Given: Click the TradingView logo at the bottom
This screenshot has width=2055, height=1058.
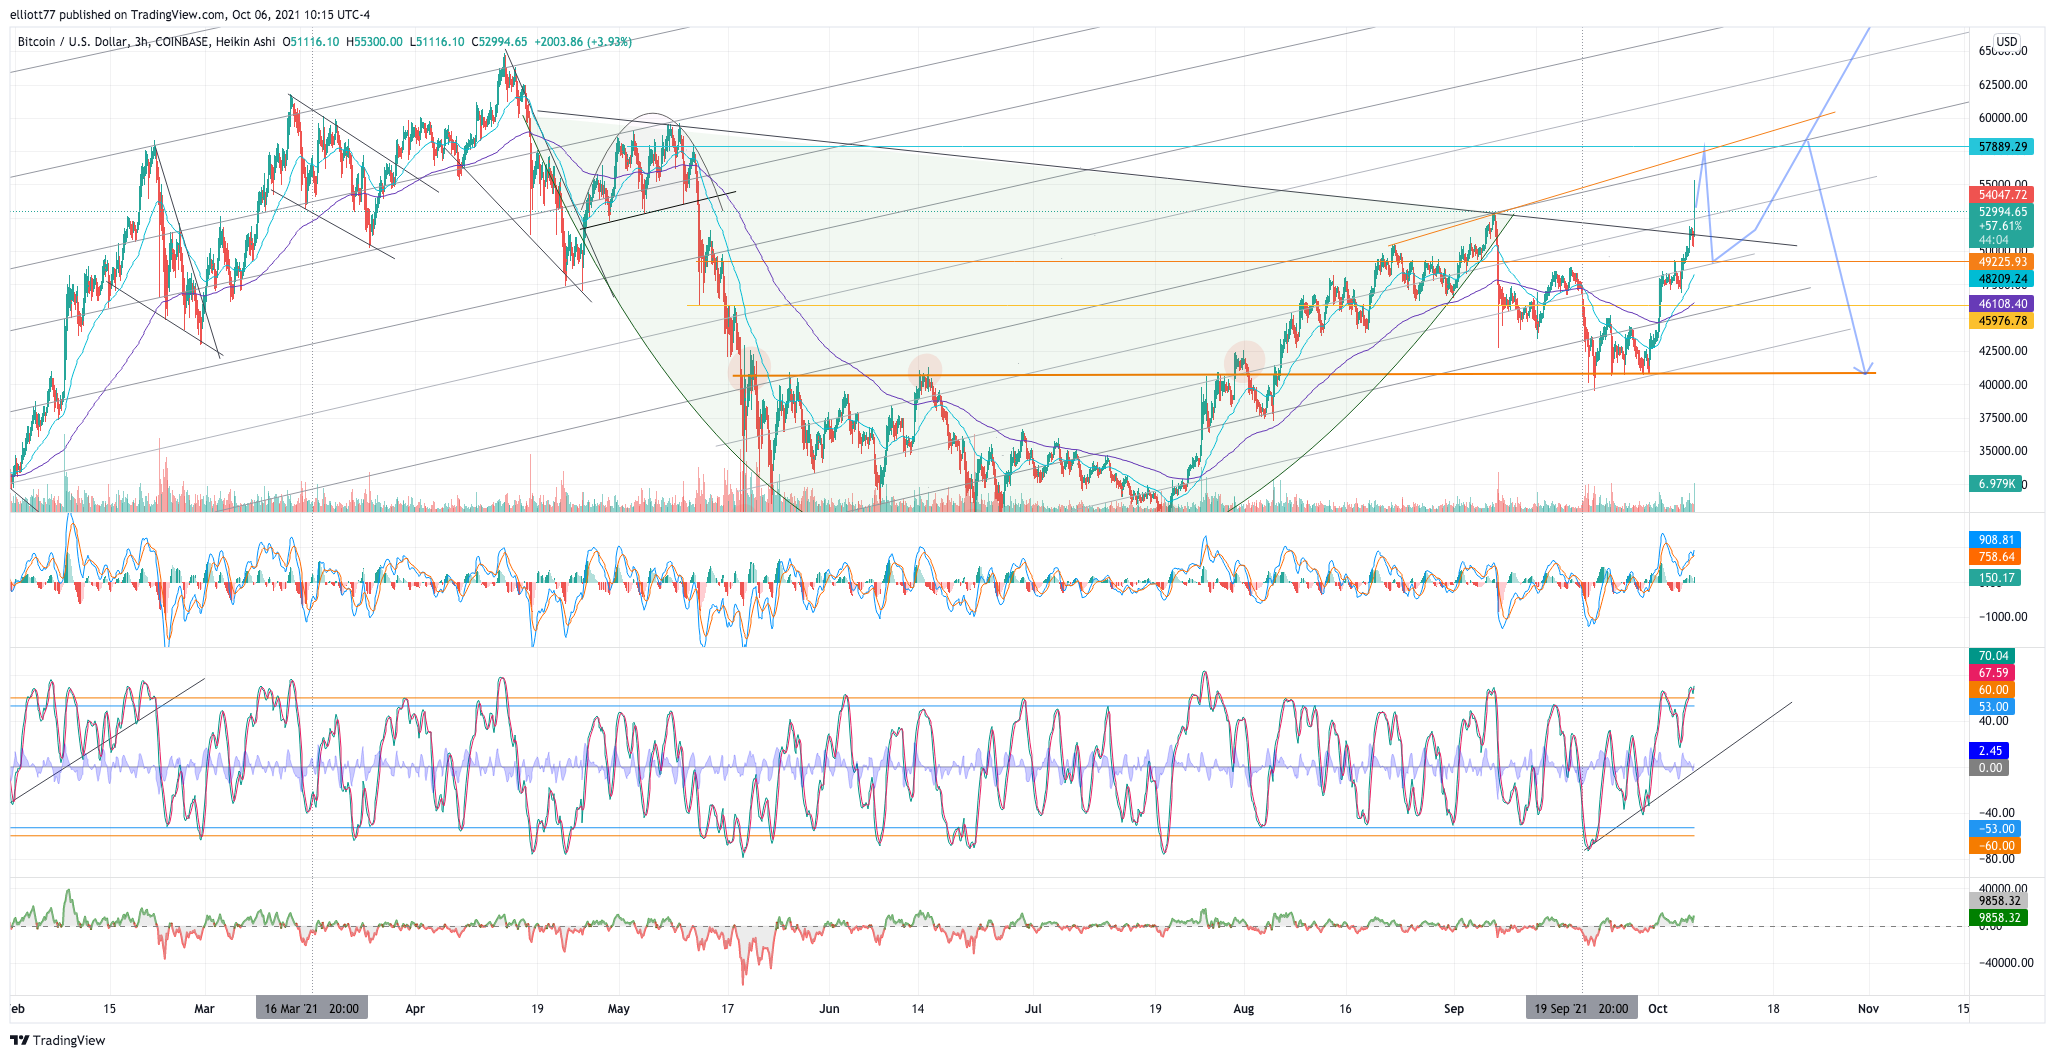Looking at the screenshot, I should pyautogui.click(x=57, y=1040).
